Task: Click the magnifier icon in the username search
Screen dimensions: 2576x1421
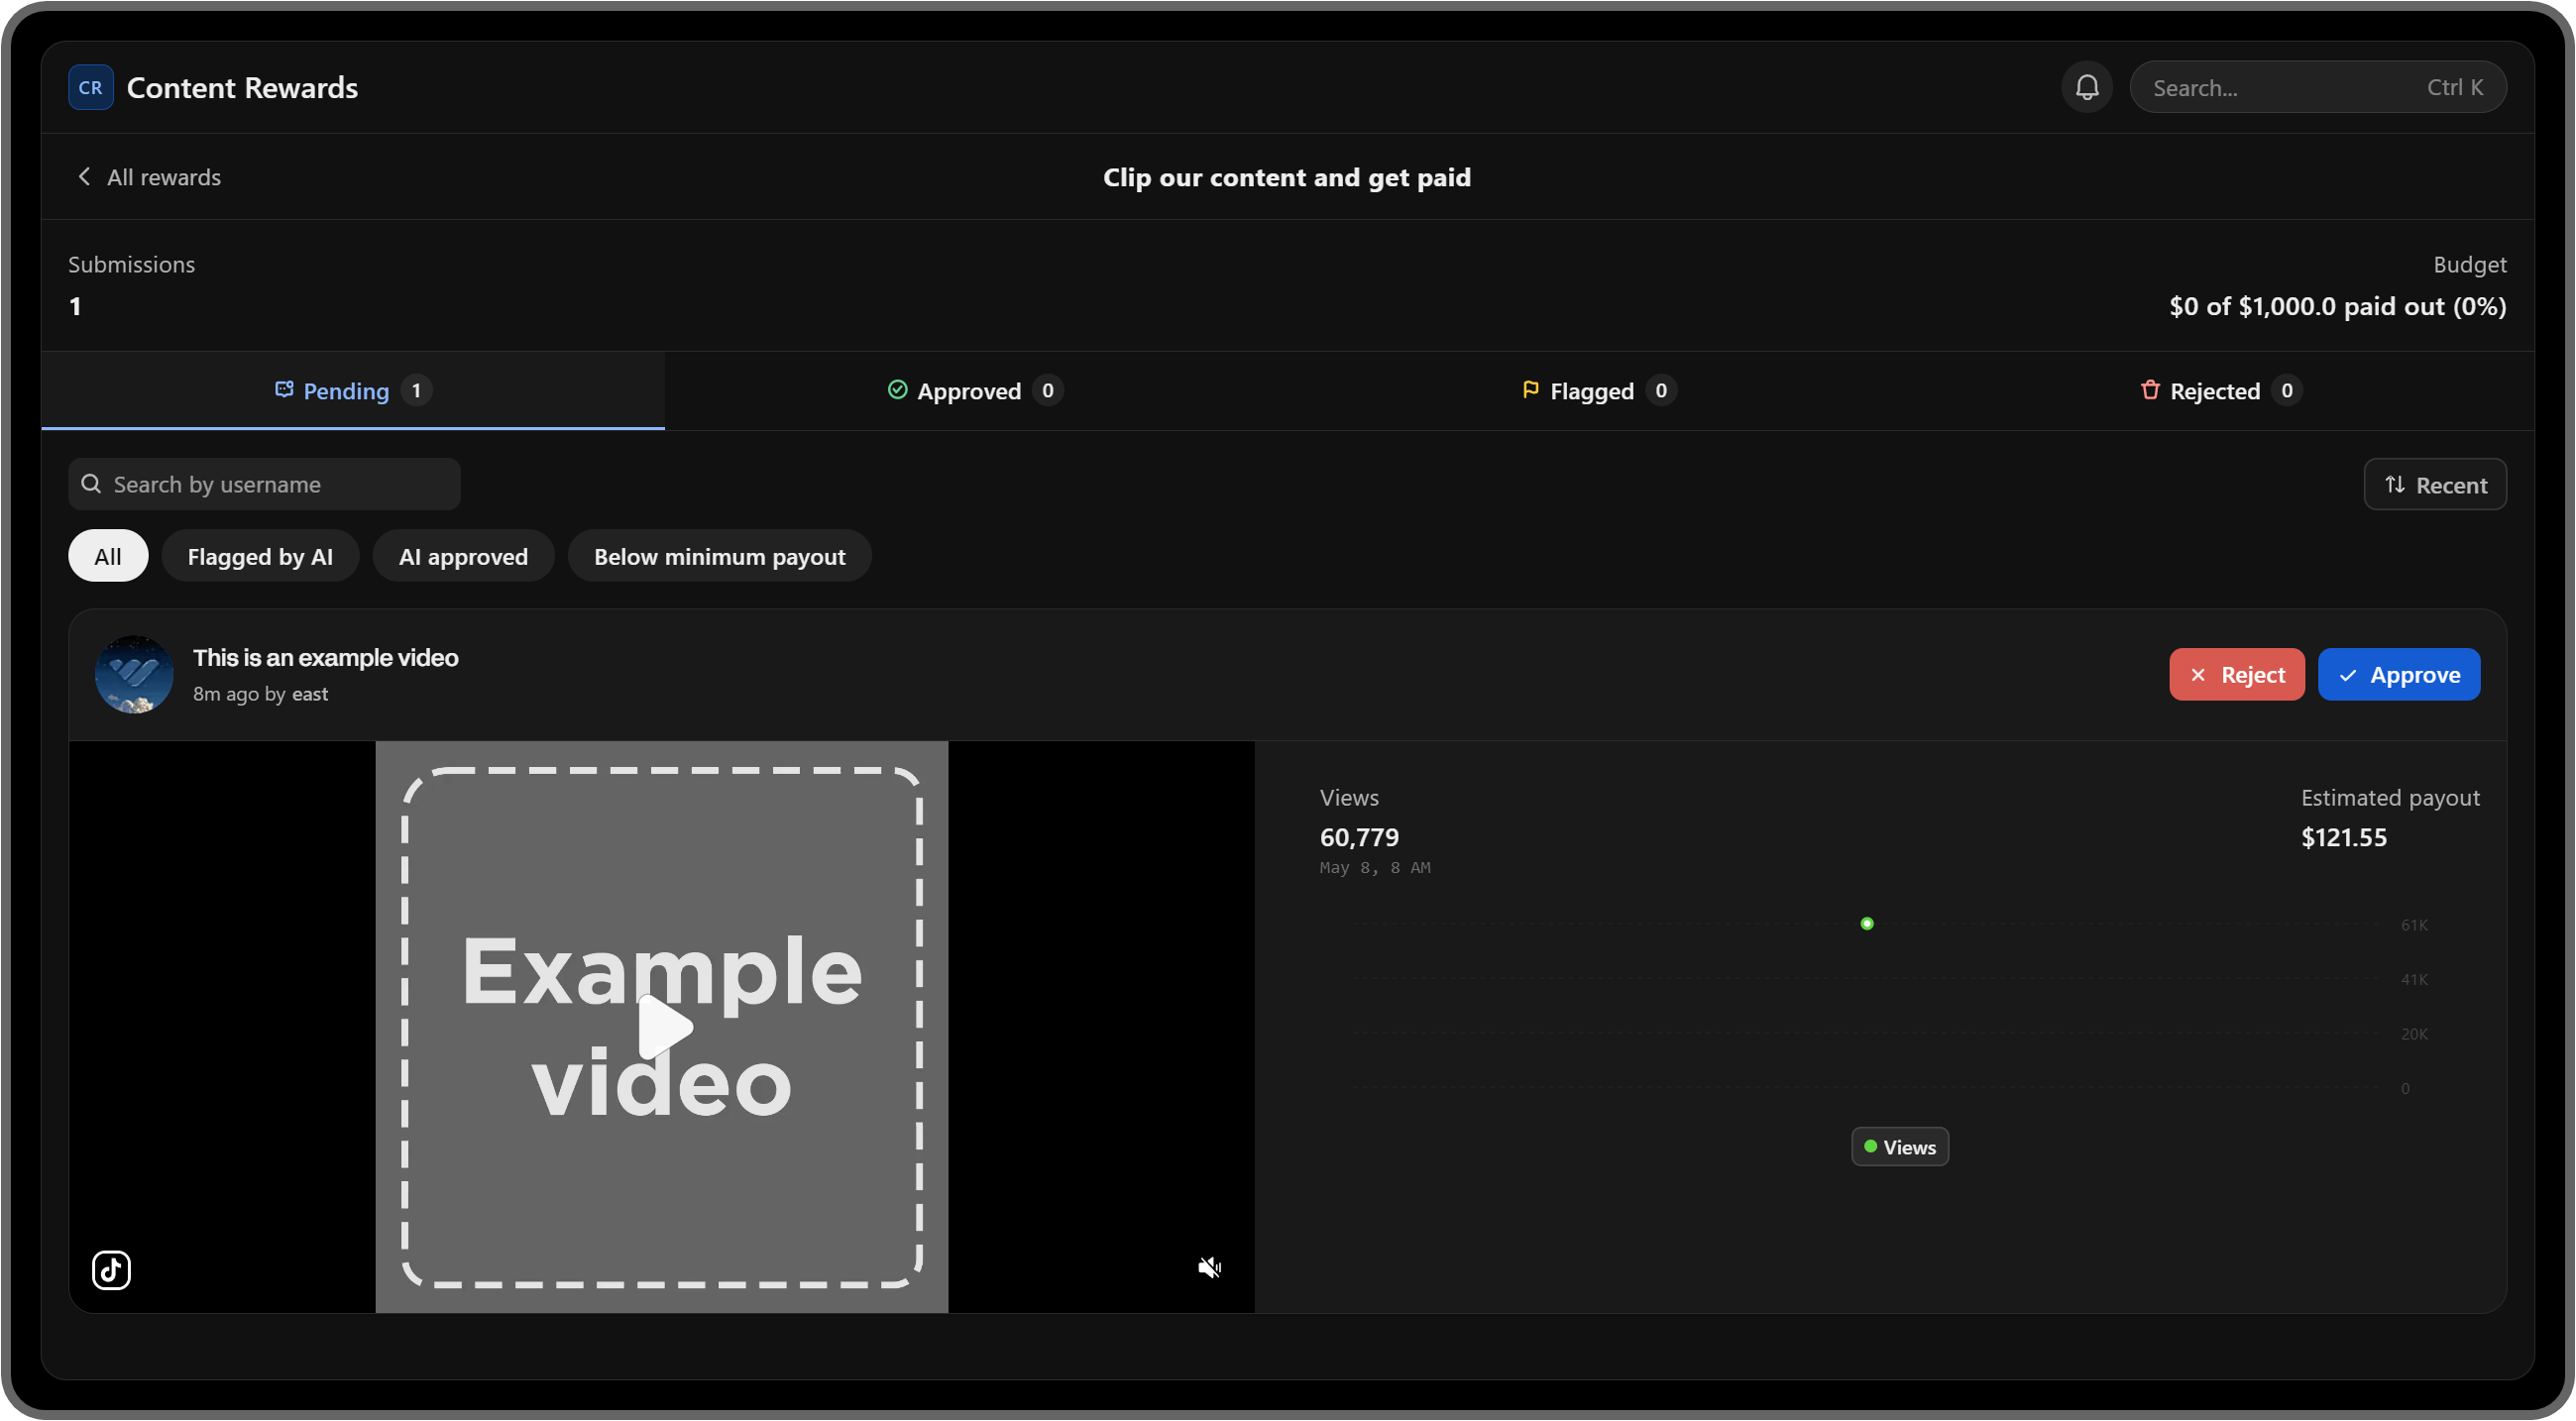Action: [x=91, y=484]
